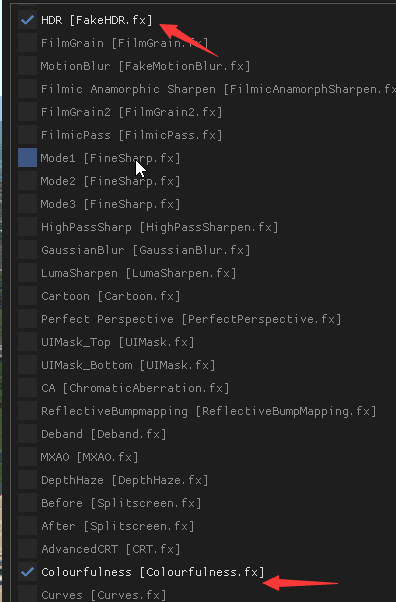This screenshot has height=602, width=396.
Task: Tick the Mode2 FineSharp.fx checkbox
Action: coord(27,181)
